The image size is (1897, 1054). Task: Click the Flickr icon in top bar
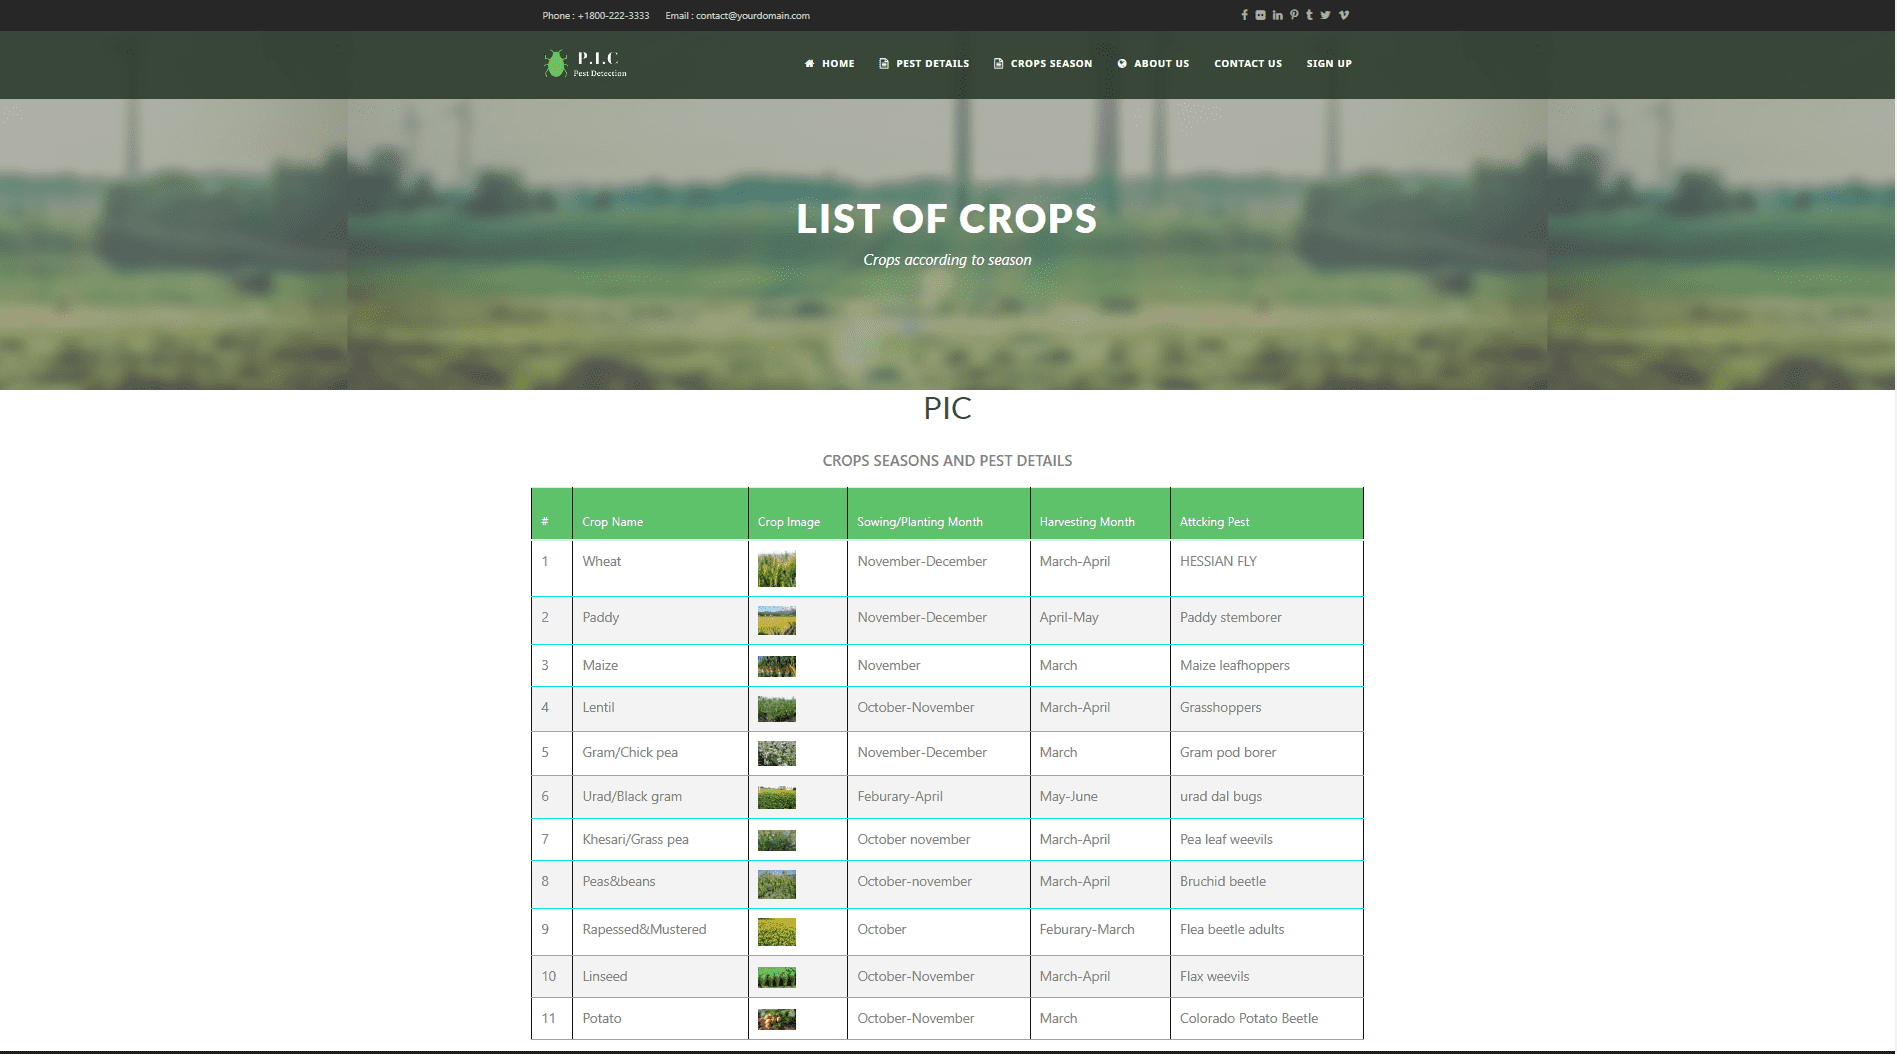[x=1260, y=15]
